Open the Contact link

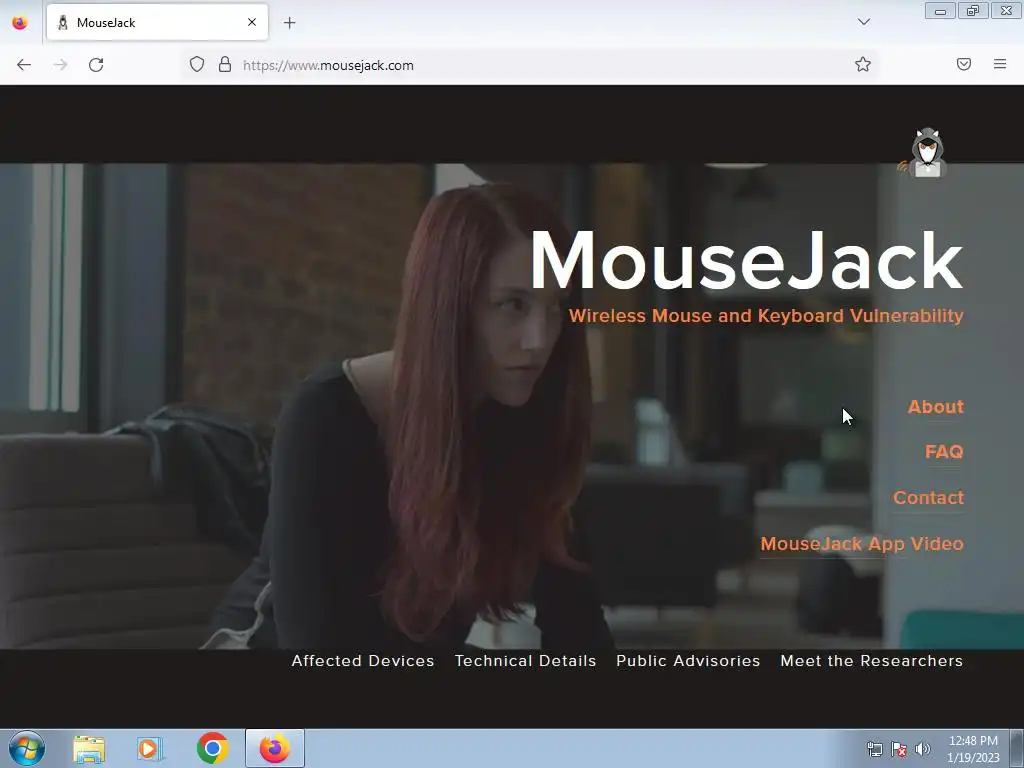coord(928,498)
